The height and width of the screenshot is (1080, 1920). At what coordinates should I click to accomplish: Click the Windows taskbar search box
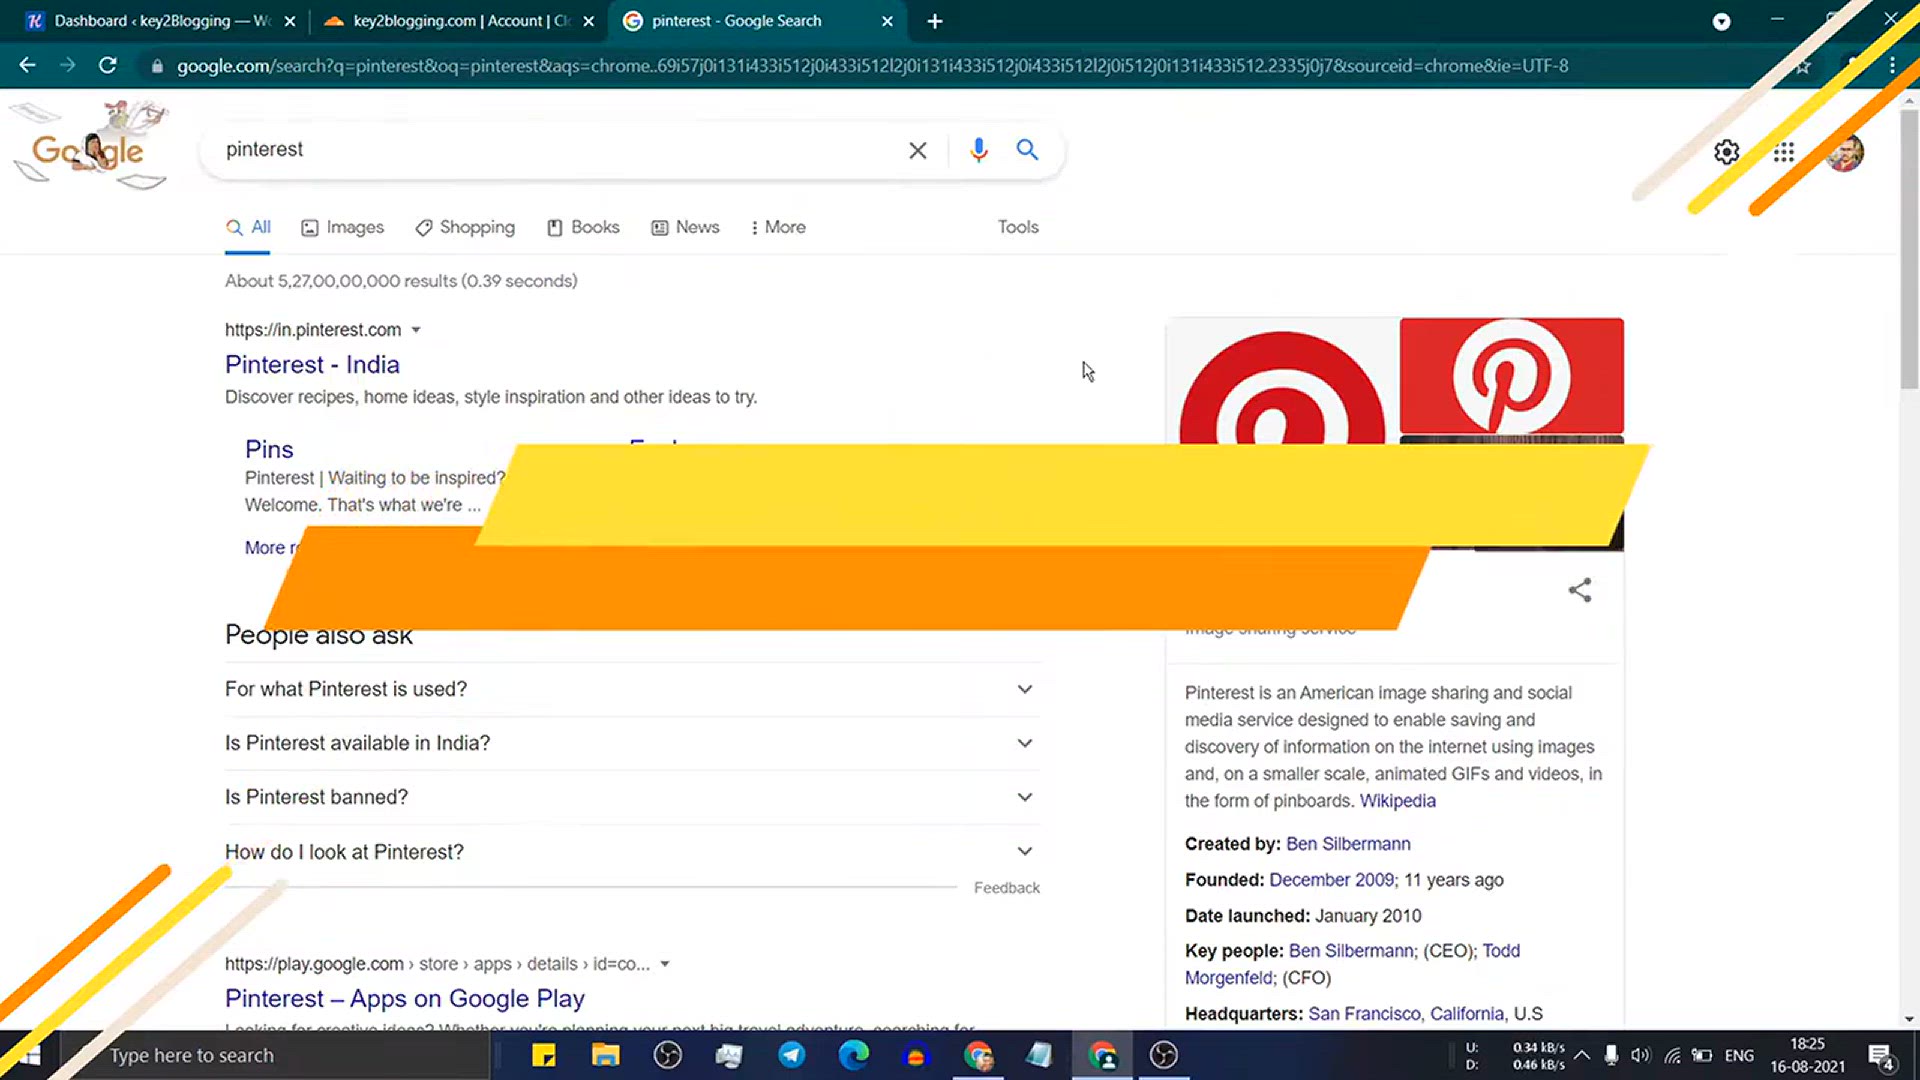coord(275,1055)
